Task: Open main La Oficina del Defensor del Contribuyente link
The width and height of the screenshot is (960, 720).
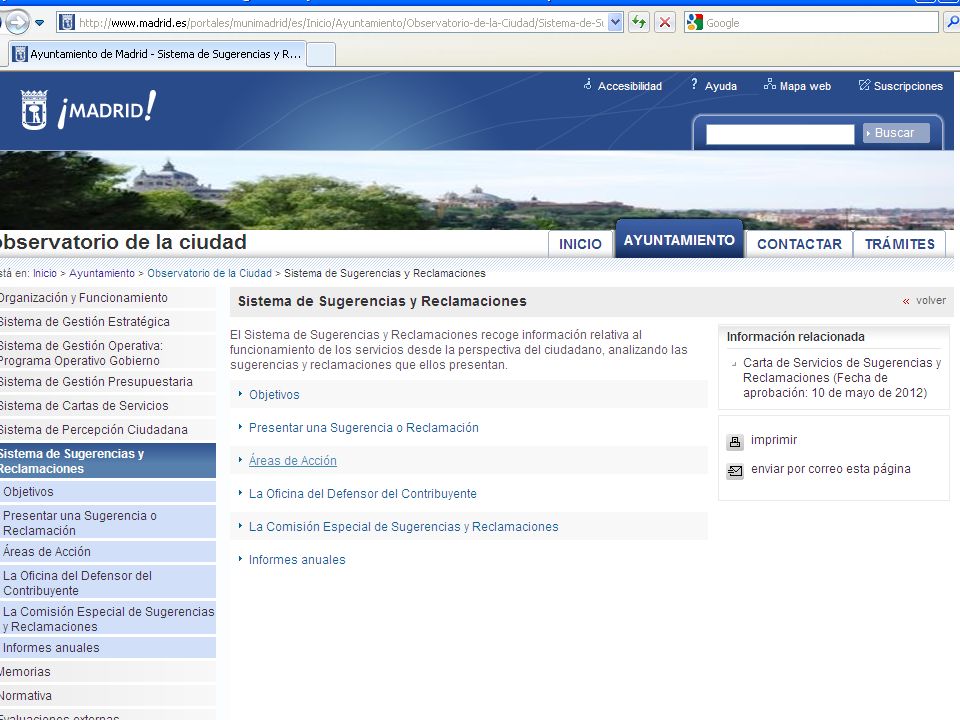Action: (x=362, y=493)
